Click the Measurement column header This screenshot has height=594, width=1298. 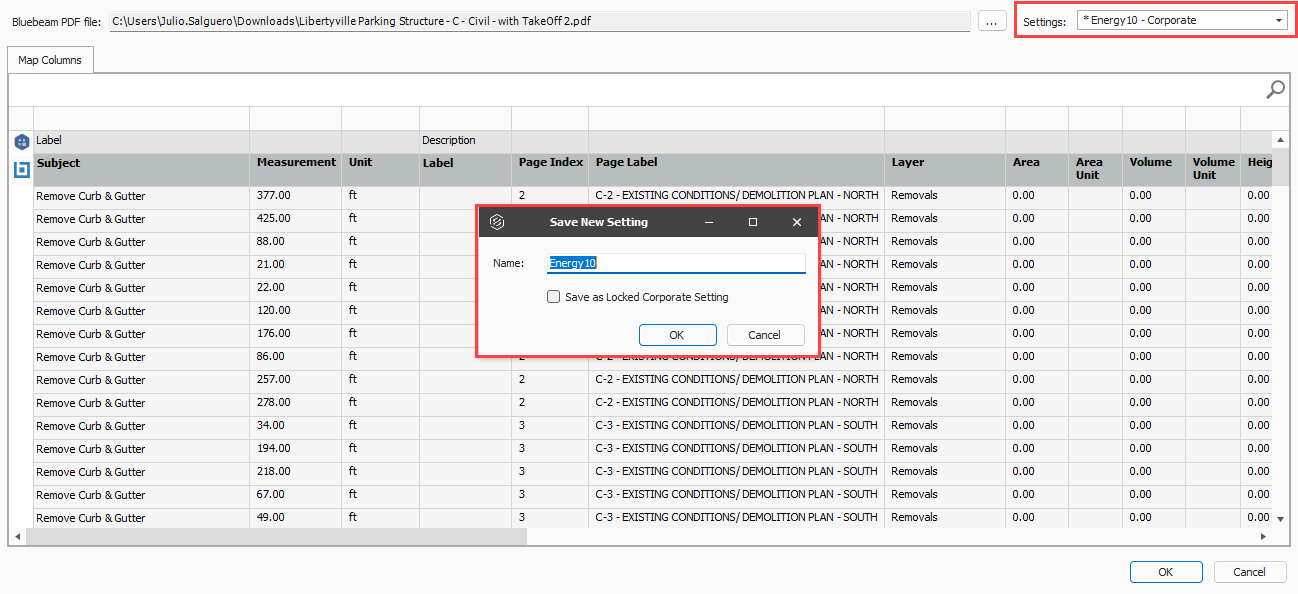(296, 162)
